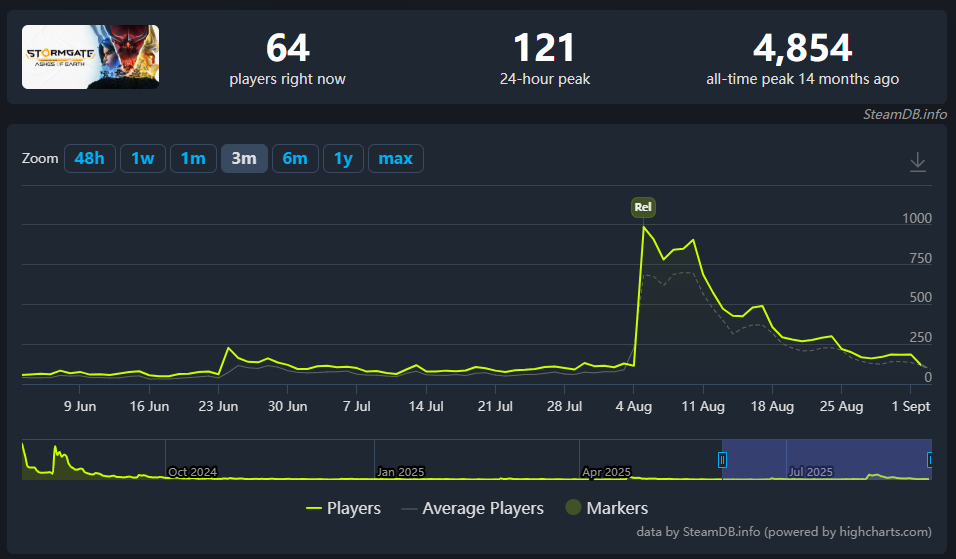Click the '14 Jul' x-axis label
This screenshot has height=559, width=956.
pyautogui.click(x=426, y=406)
